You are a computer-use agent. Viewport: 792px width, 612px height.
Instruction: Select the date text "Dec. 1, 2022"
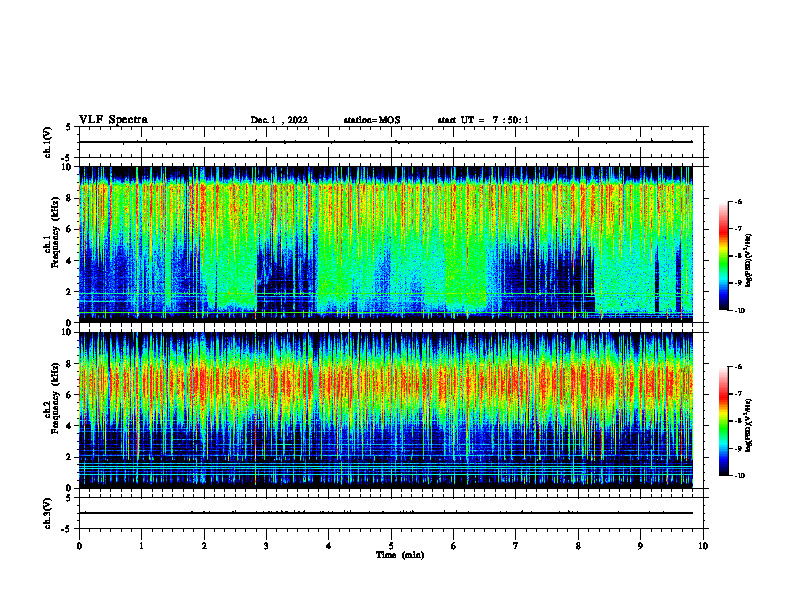(279, 120)
